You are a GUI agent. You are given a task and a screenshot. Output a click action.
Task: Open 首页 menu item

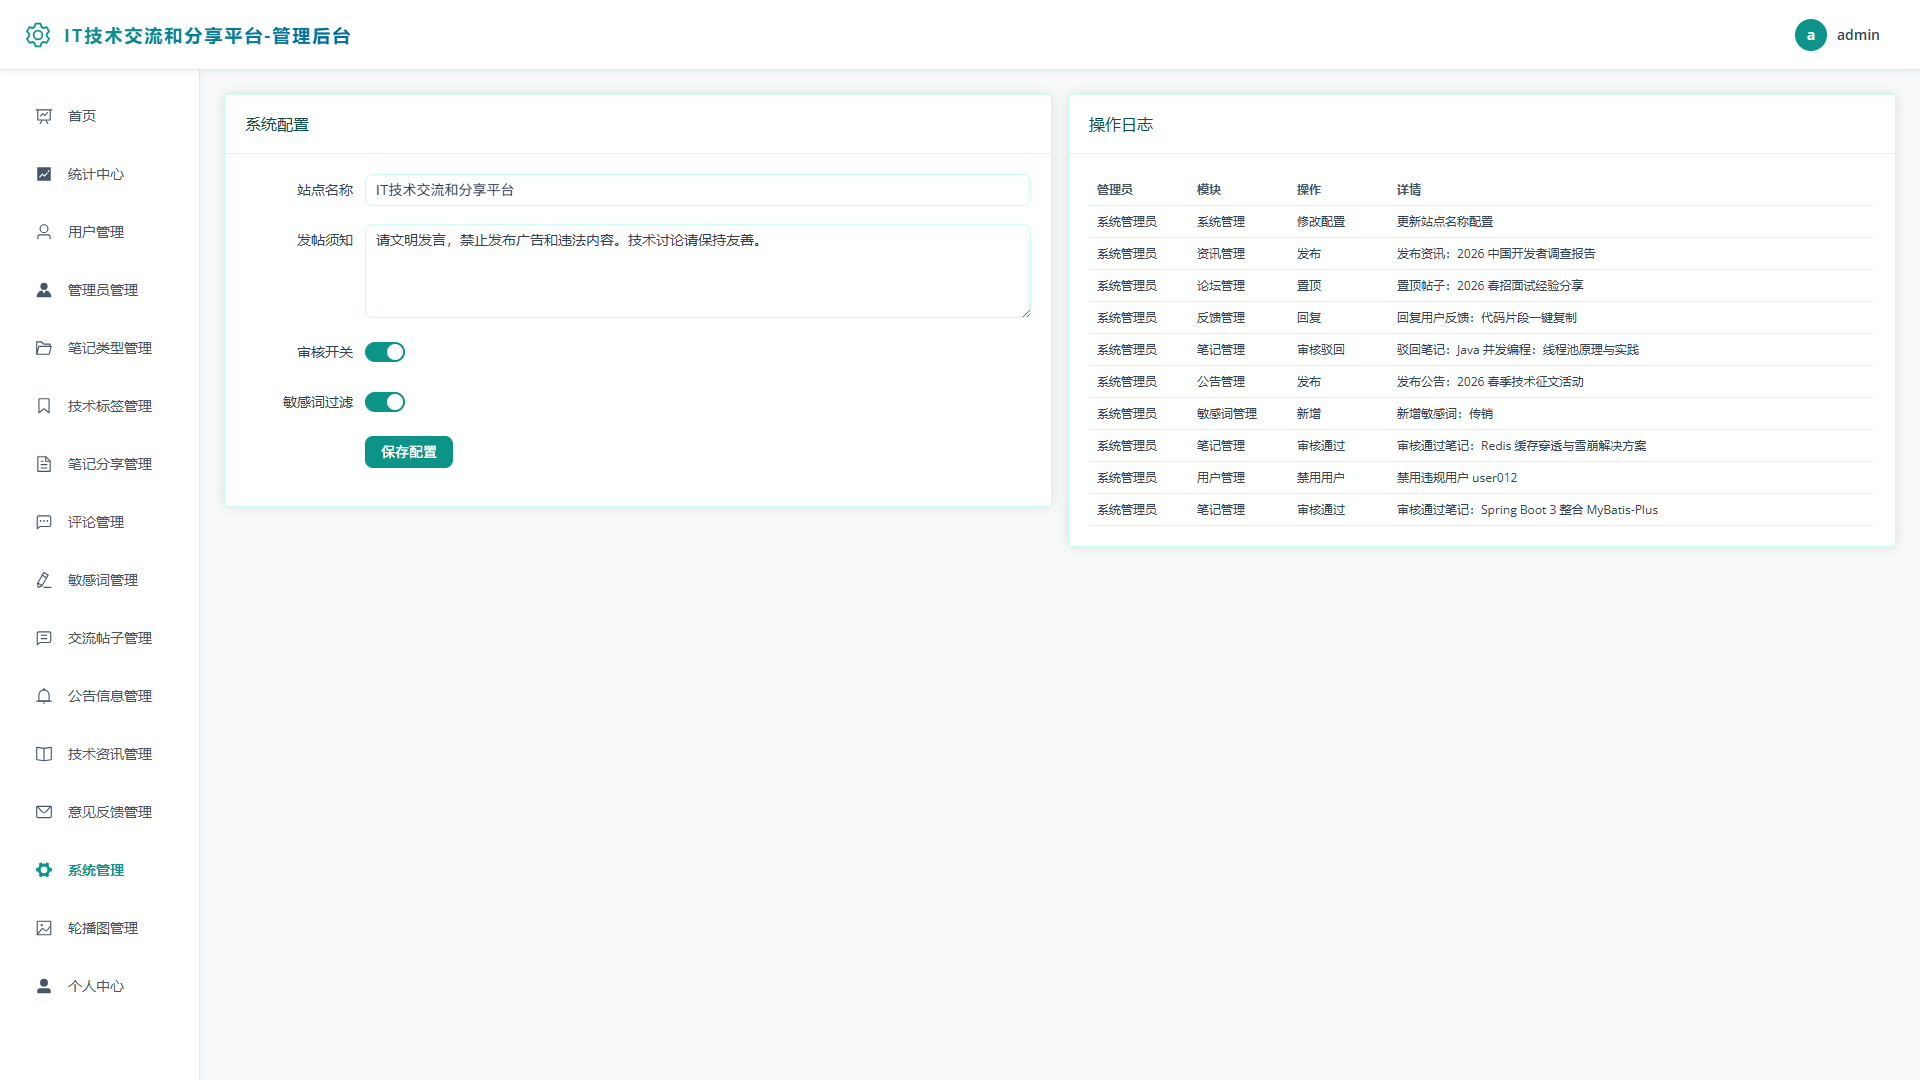[100, 116]
